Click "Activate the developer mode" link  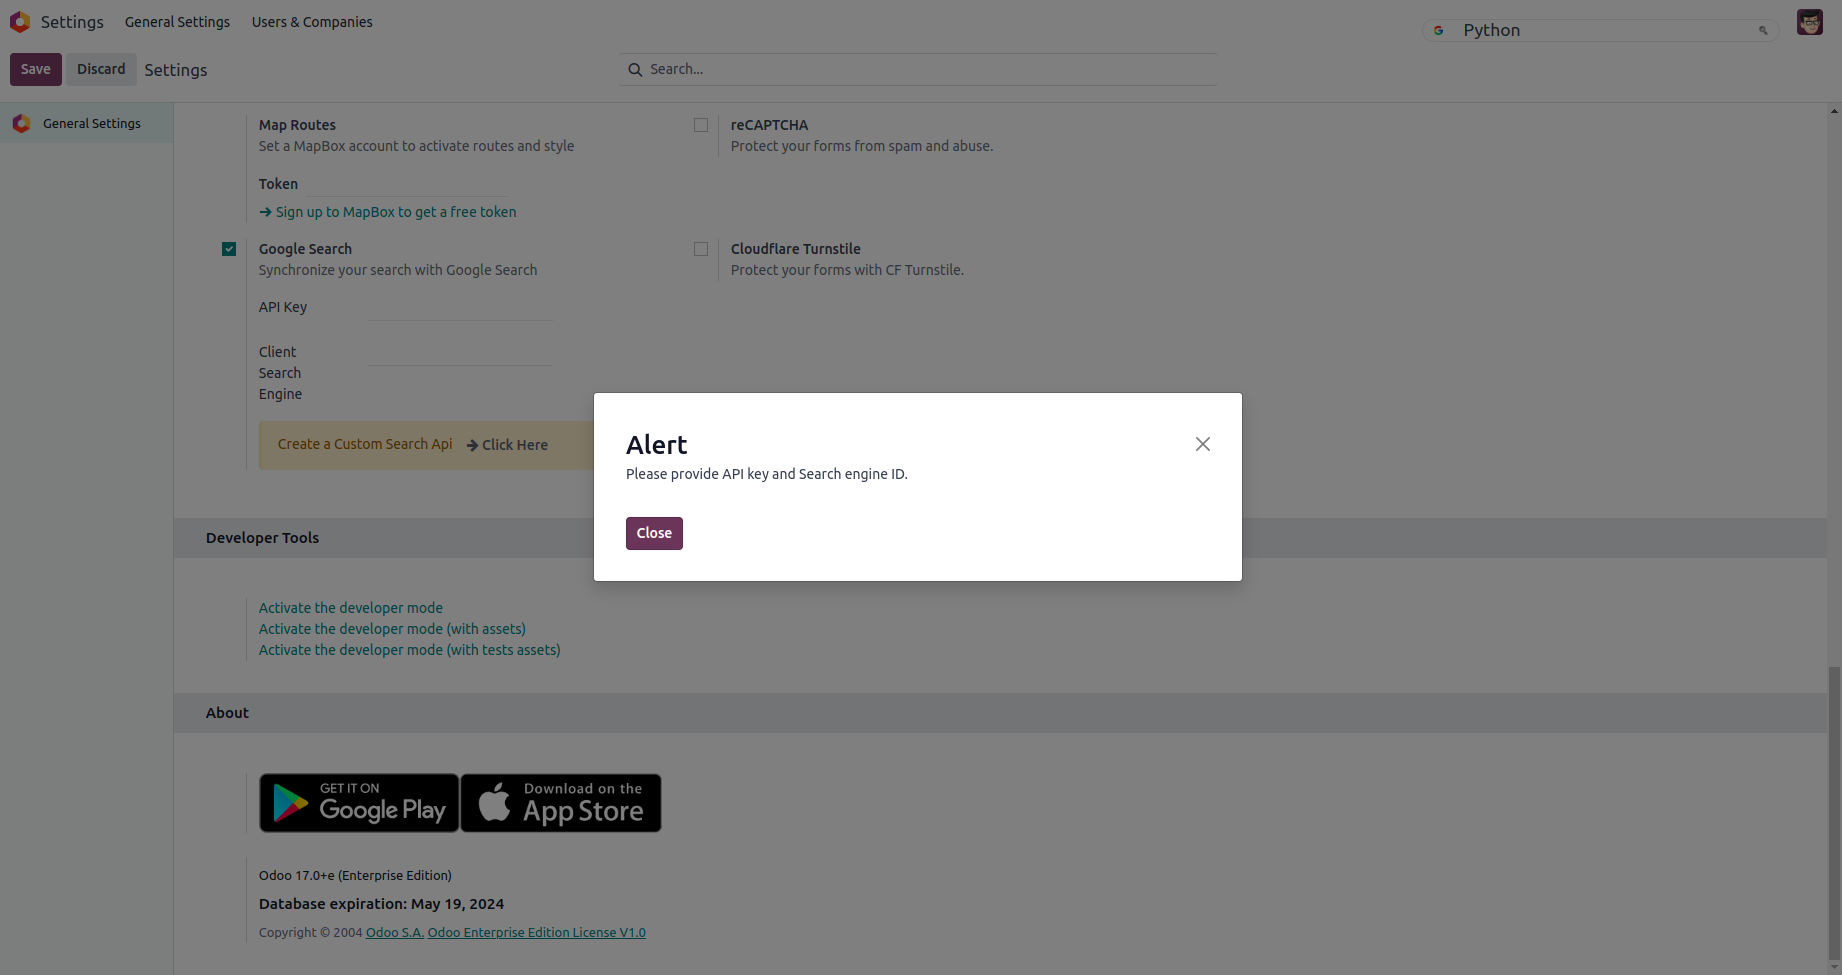350,608
